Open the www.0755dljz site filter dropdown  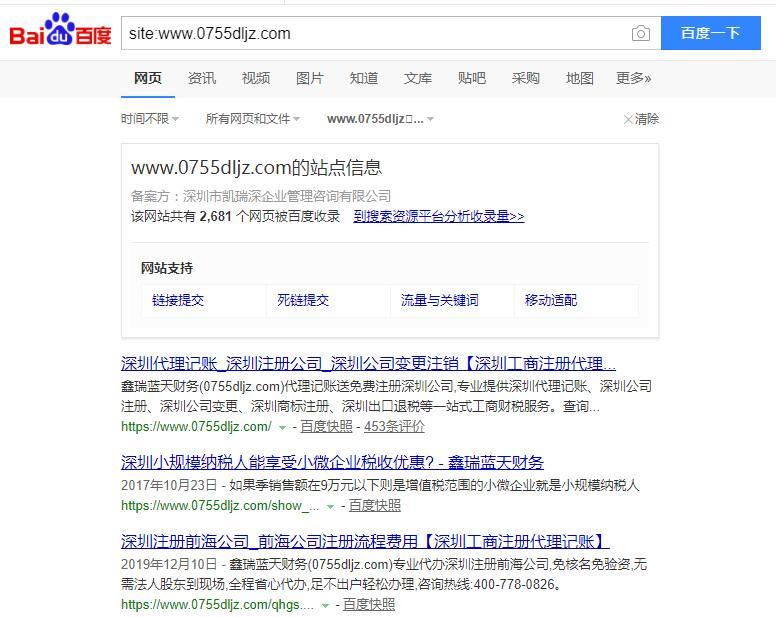tap(380, 119)
